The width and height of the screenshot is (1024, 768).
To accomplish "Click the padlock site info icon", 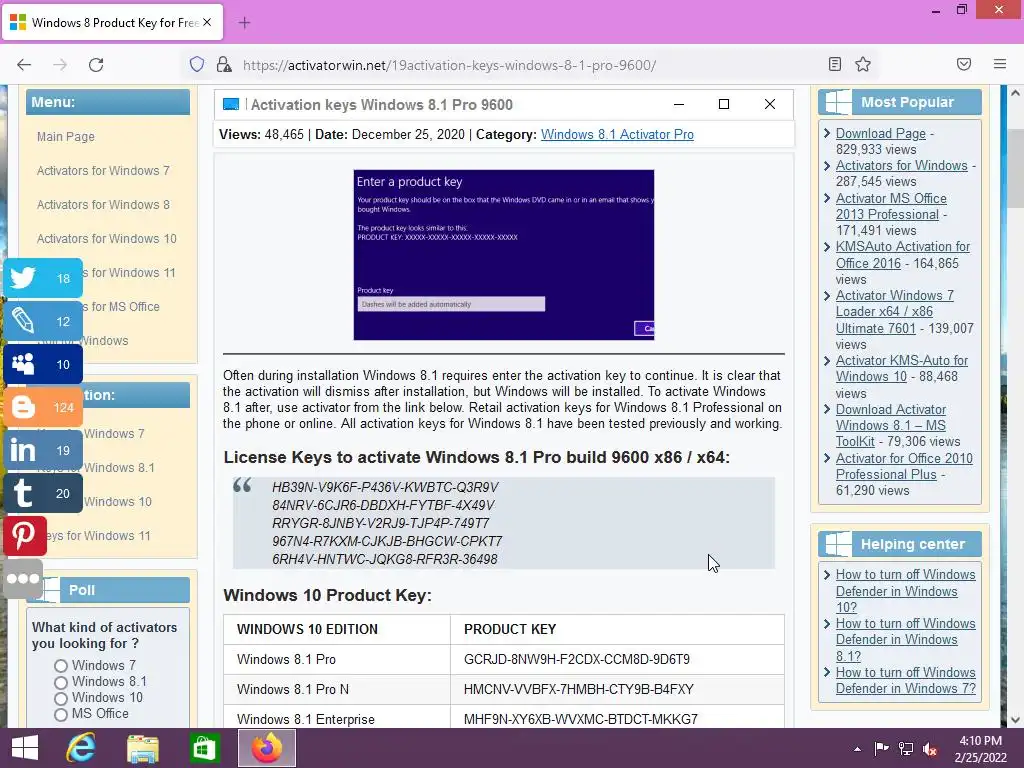I will click(223, 65).
